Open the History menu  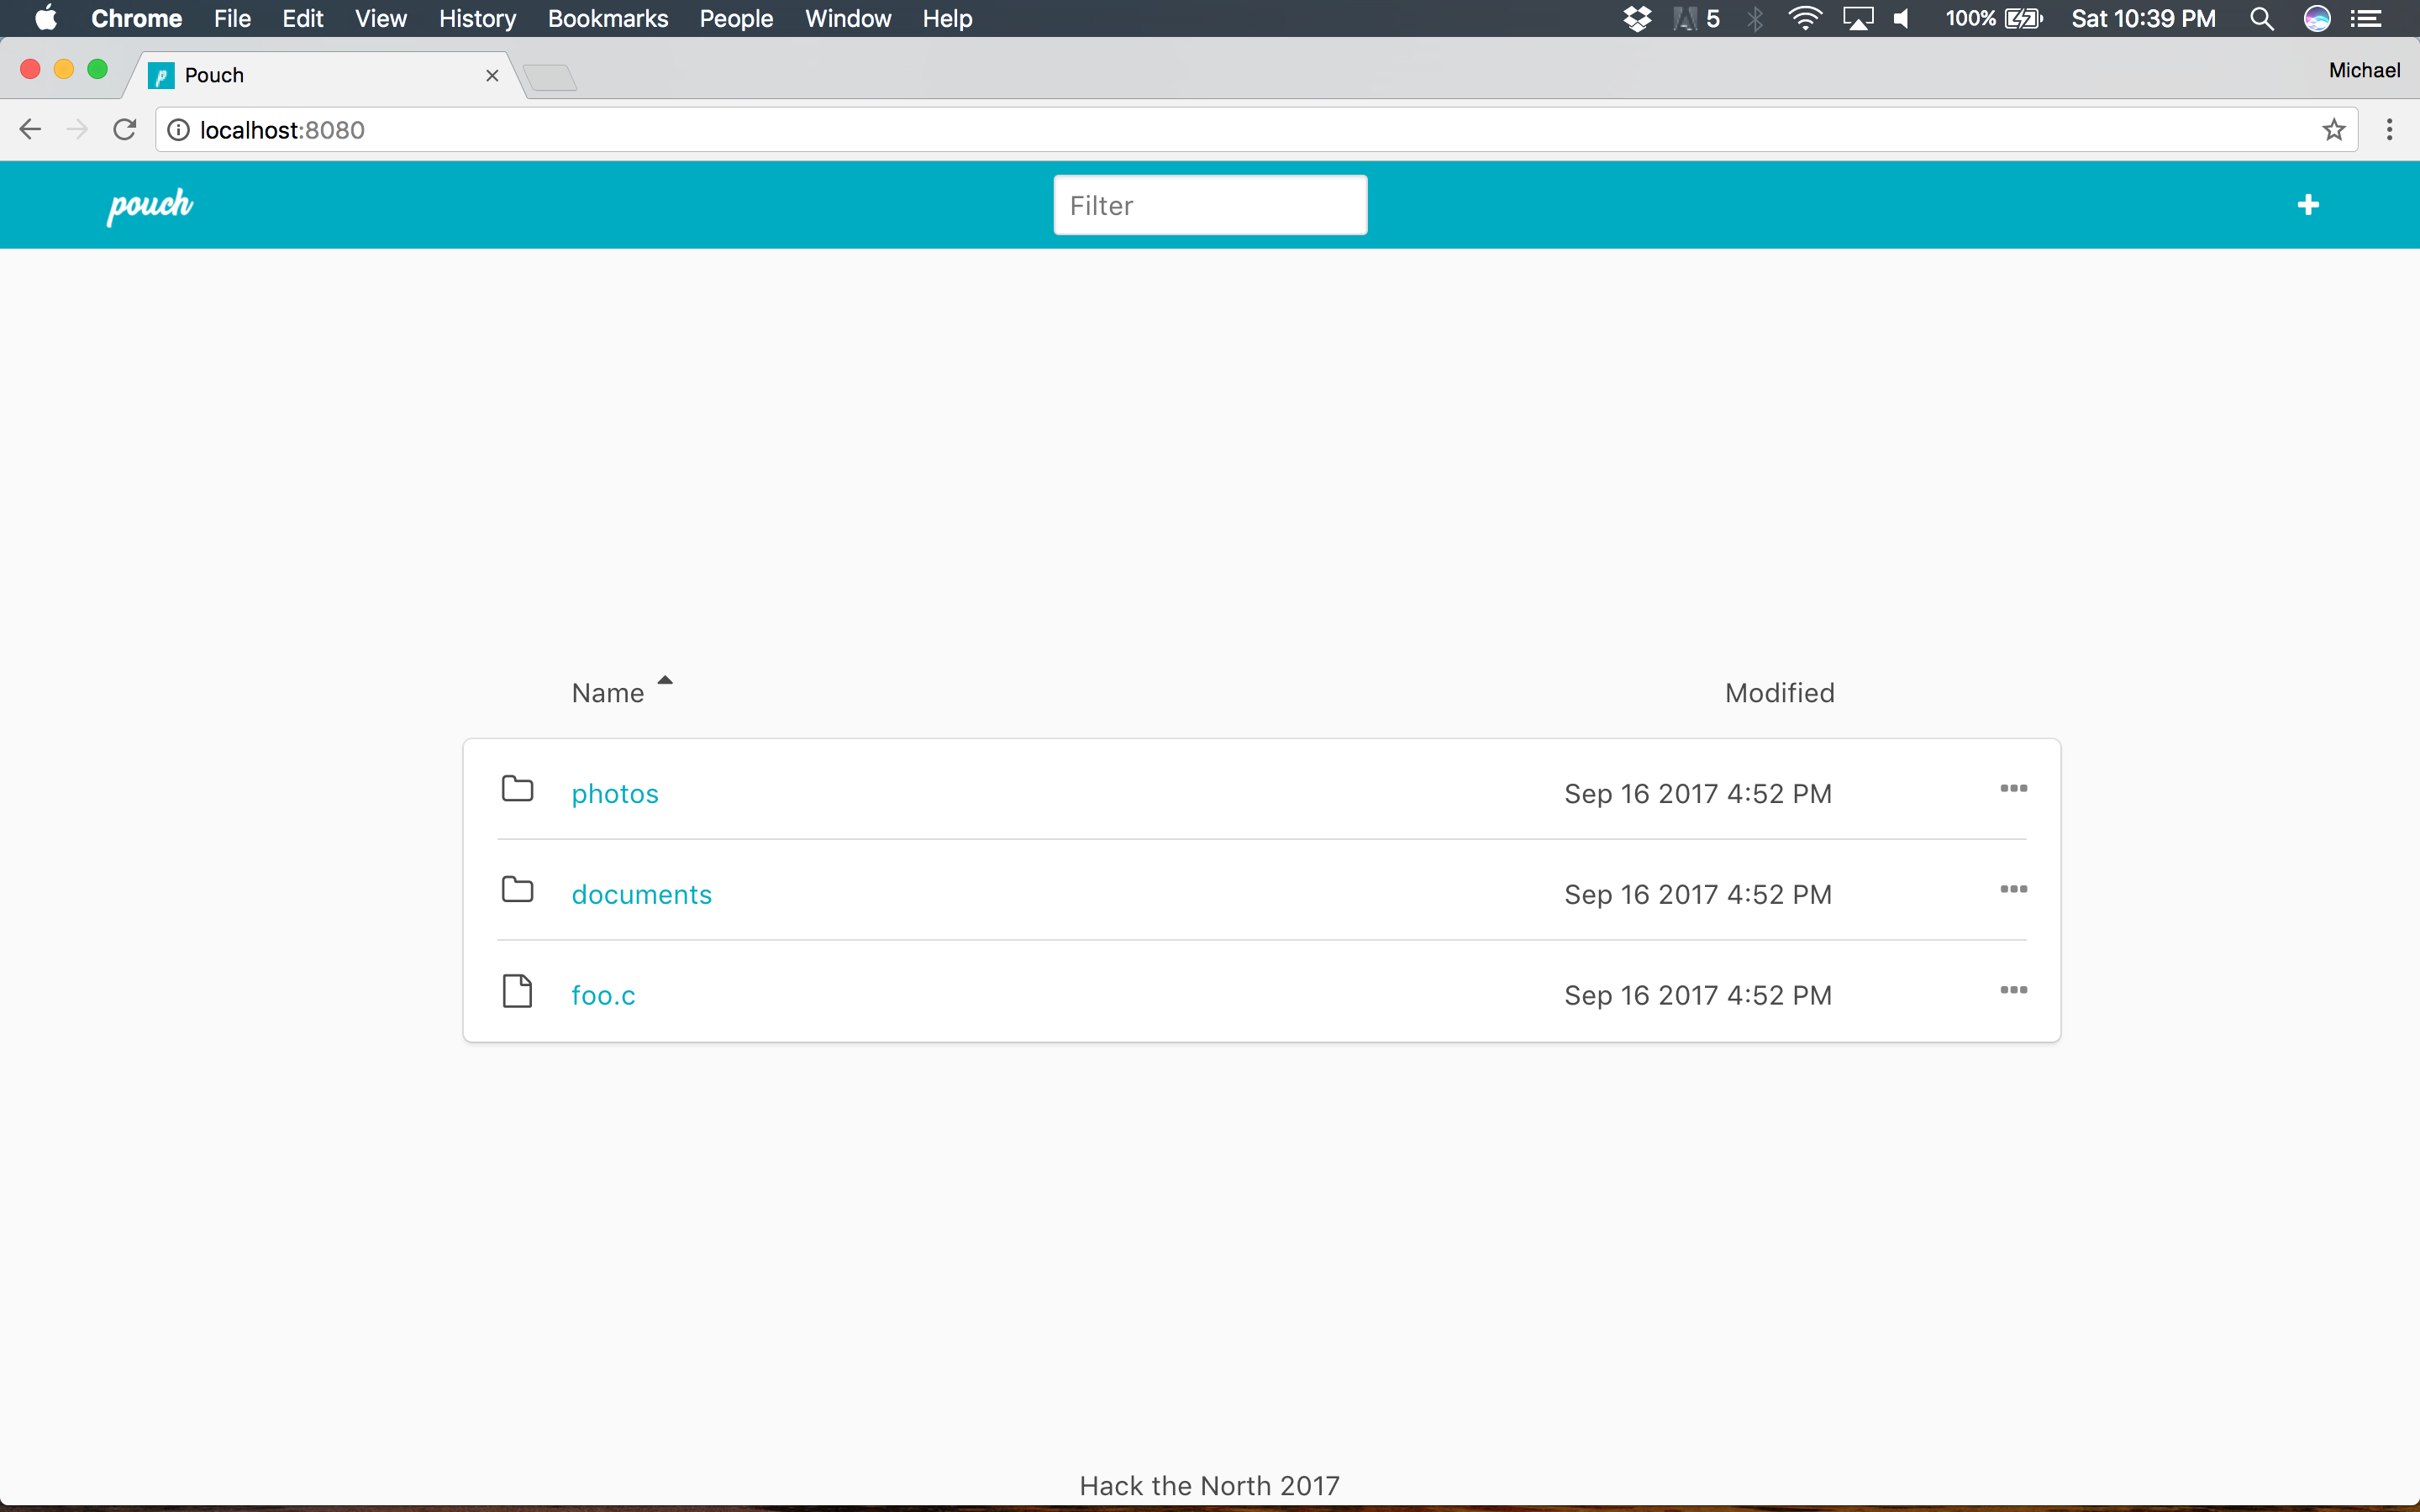coord(477,19)
